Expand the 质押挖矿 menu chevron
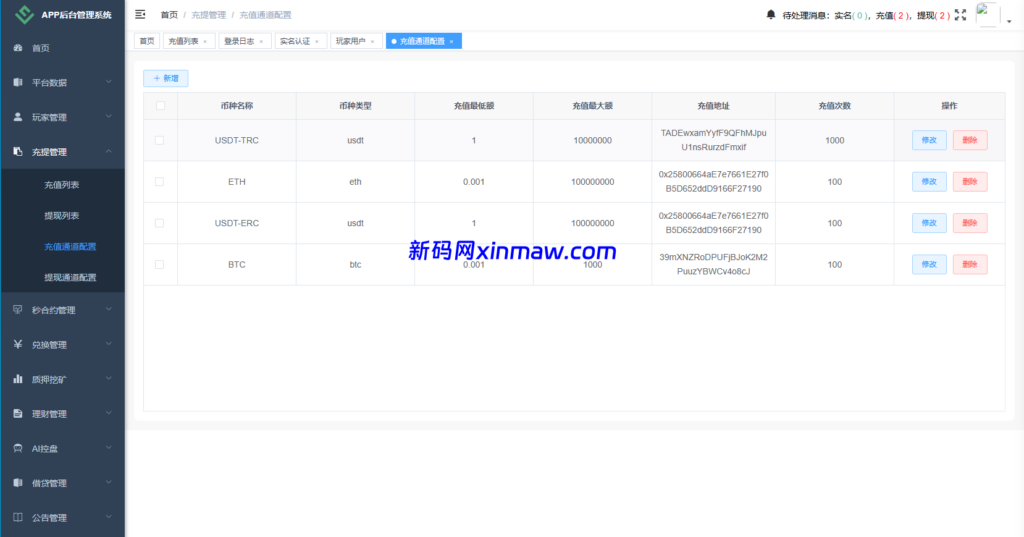1024x537 pixels. click(x=109, y=378)
